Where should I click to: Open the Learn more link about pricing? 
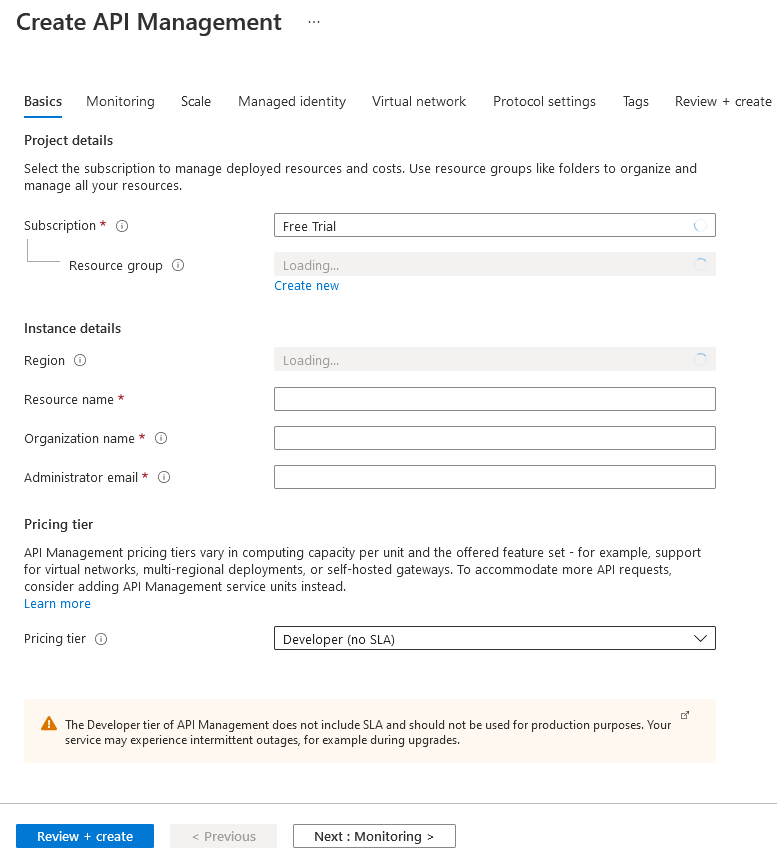[x=57, y=603]
